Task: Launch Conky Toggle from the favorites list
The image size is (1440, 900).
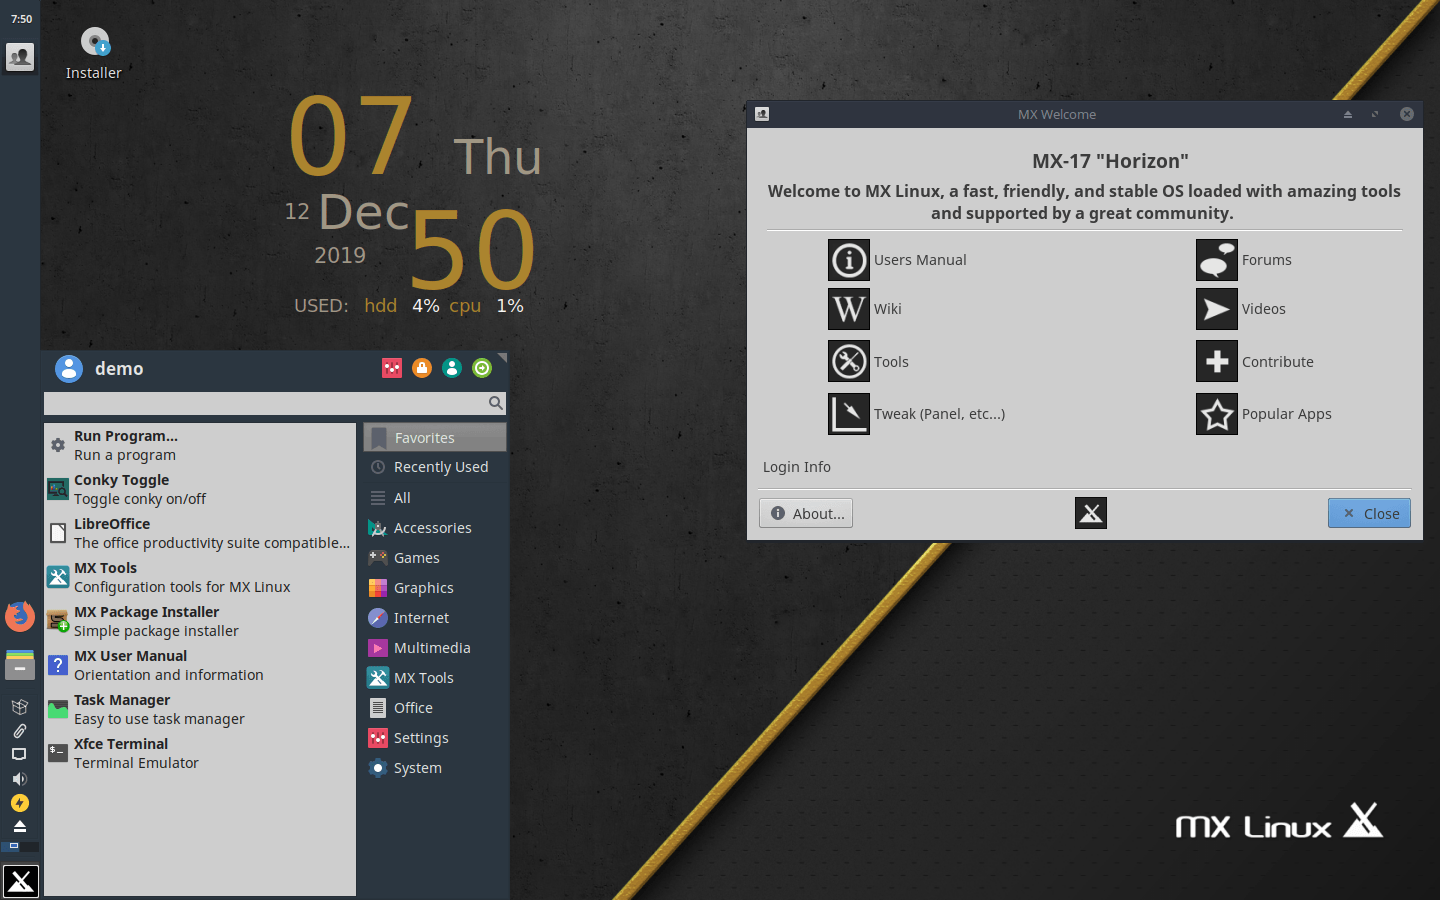Action: click(200, 489)
